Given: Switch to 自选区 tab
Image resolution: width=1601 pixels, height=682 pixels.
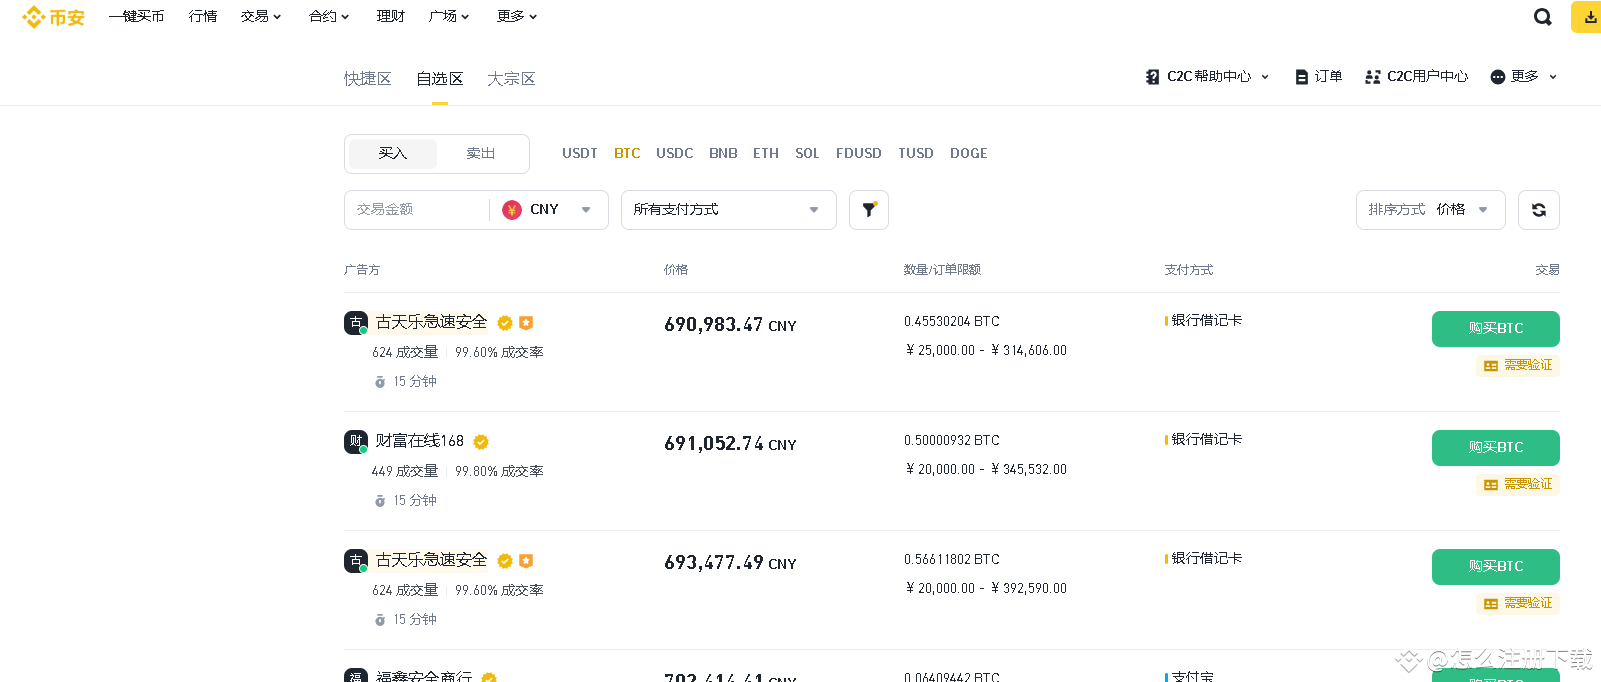Looking at the screenshot, I should (x=440, y=79).
